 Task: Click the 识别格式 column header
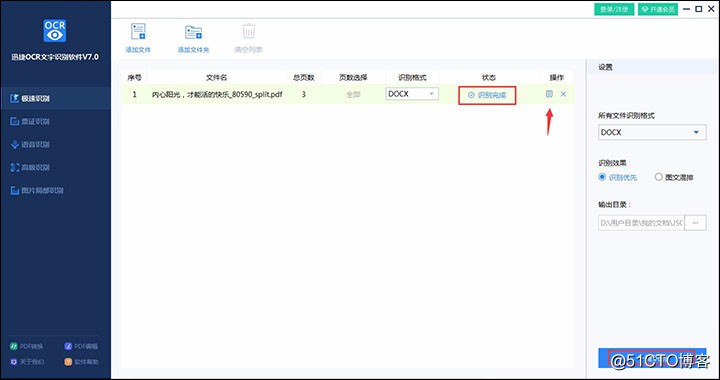(x=412, y=78)
